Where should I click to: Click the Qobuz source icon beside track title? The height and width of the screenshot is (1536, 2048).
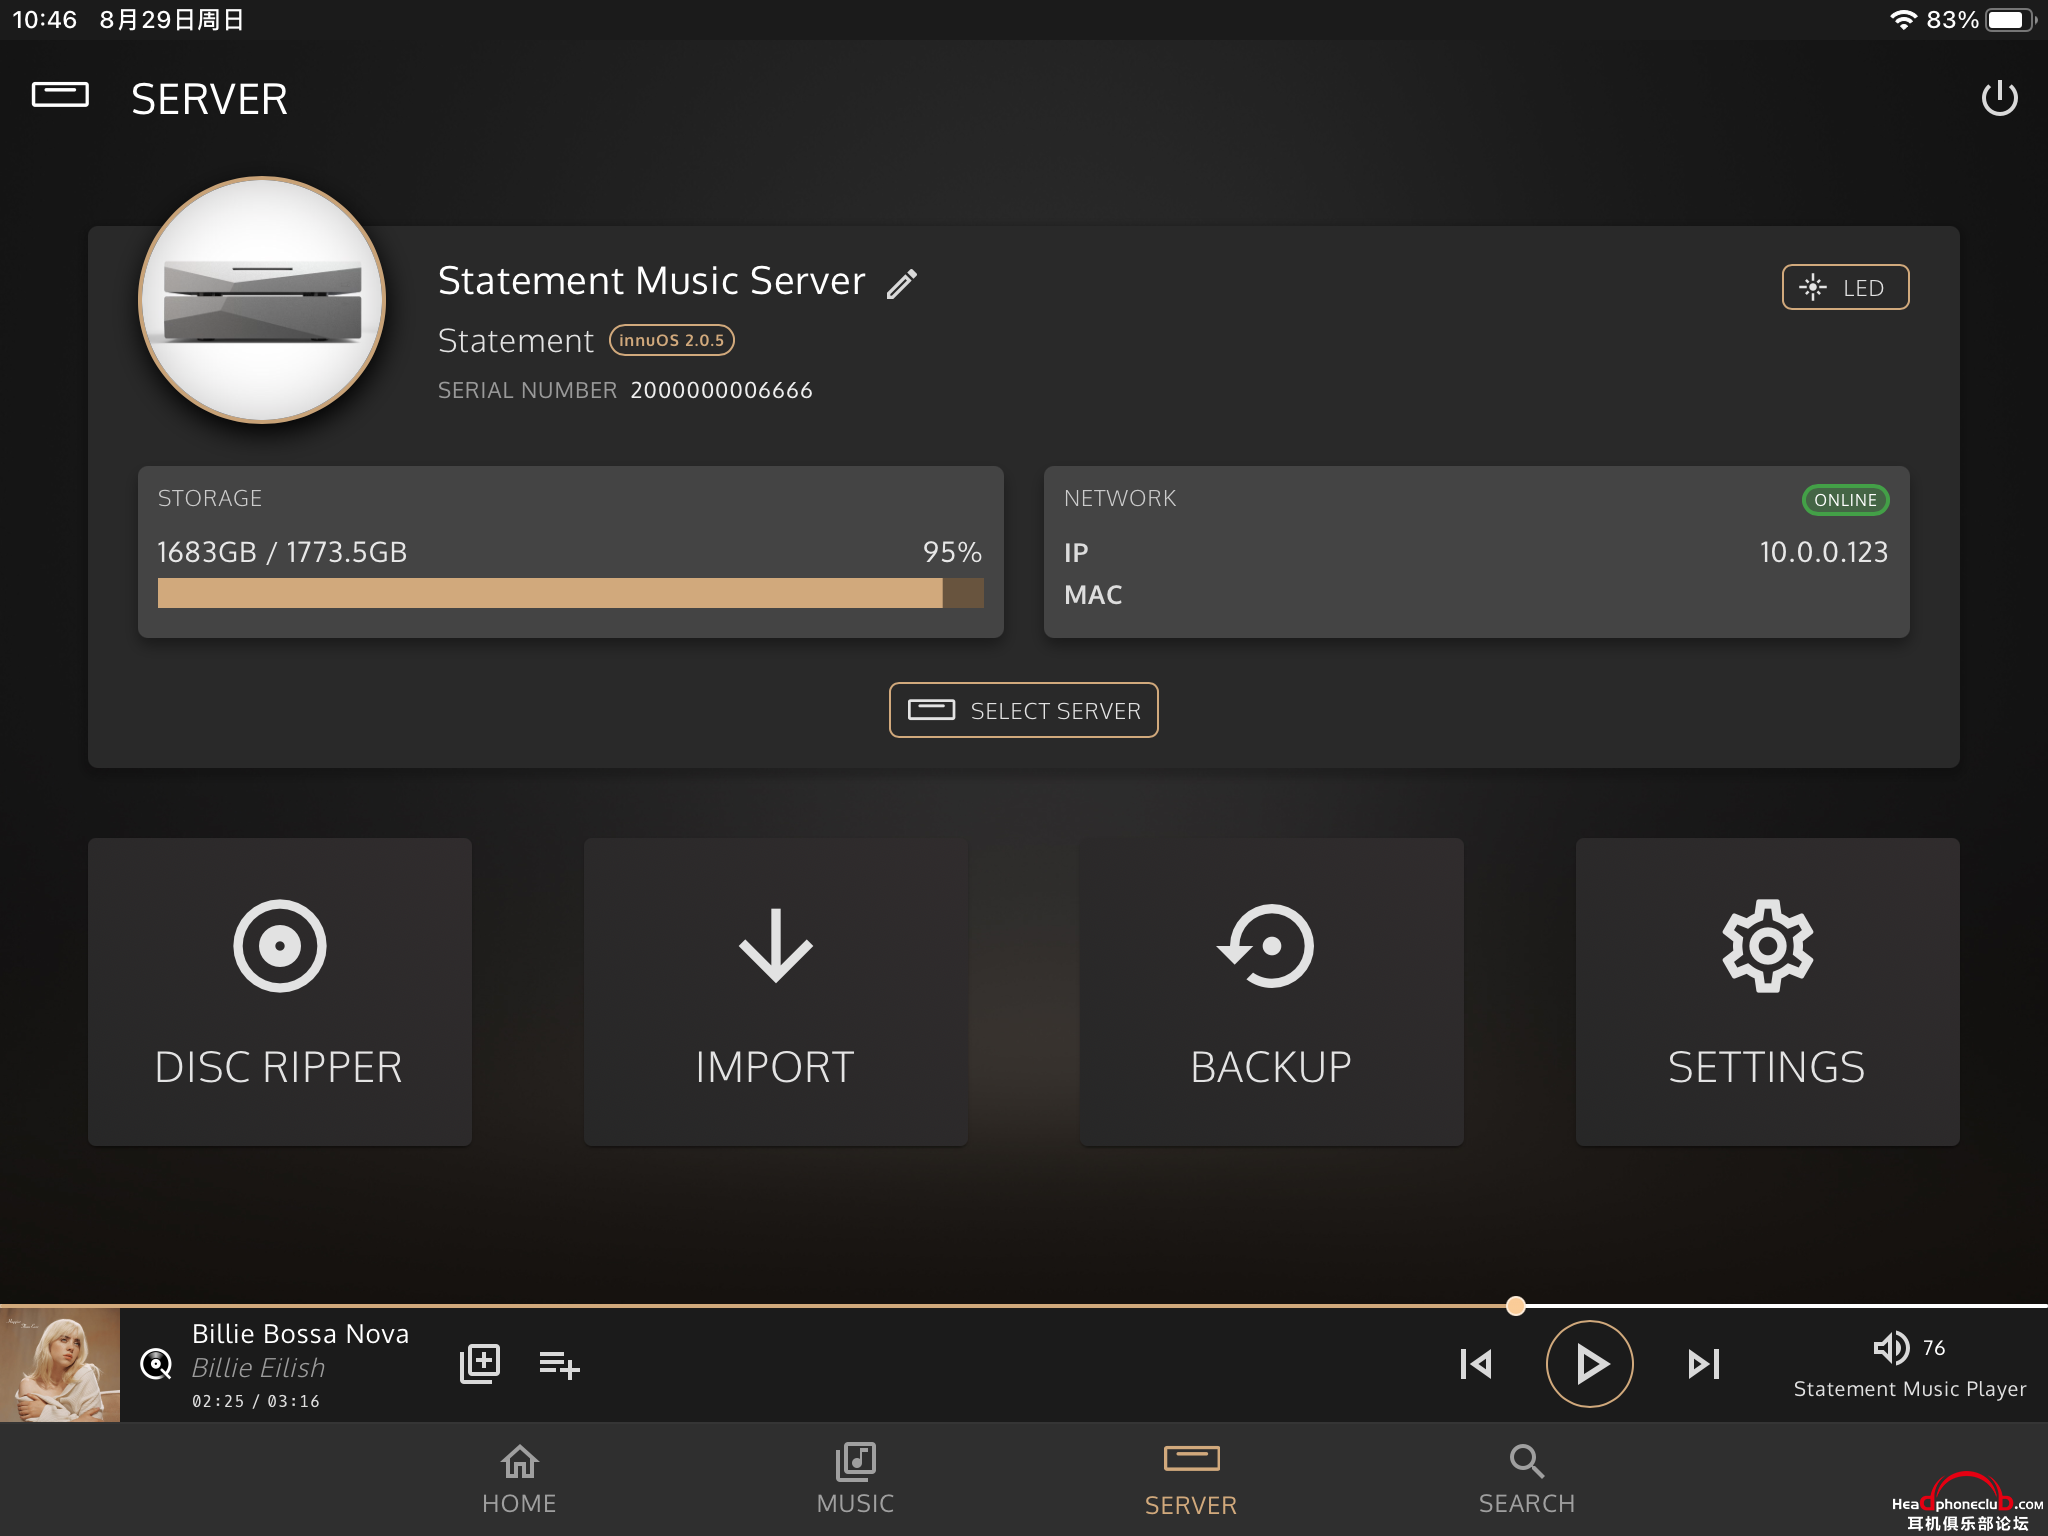[156, 1364]
